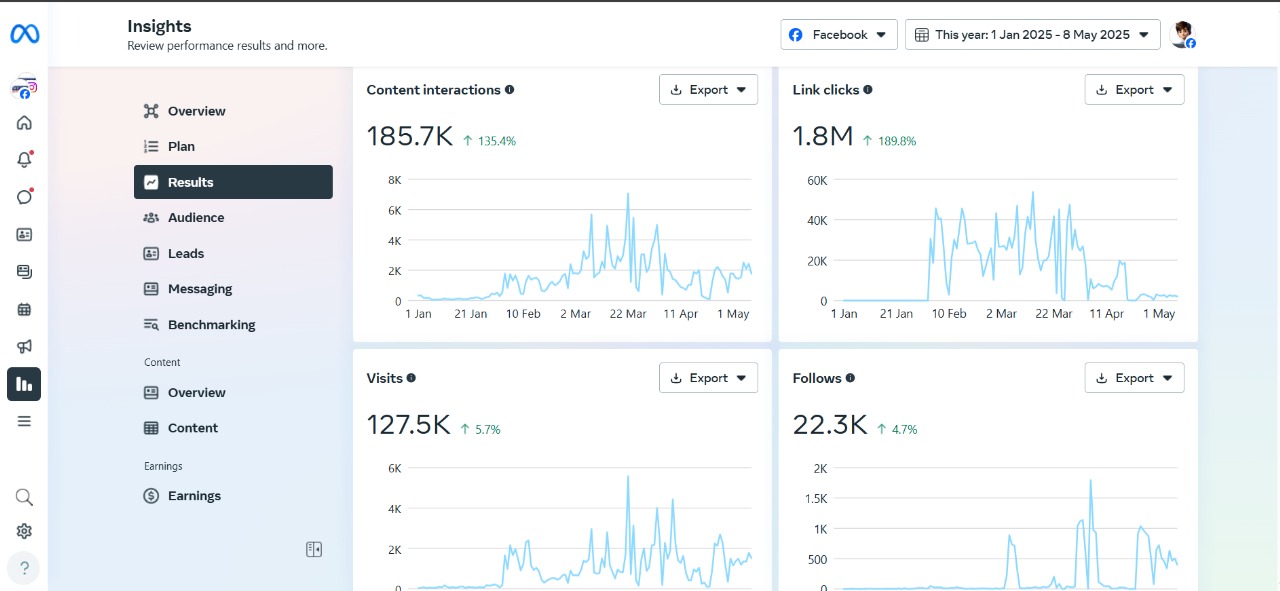Expand Export dropdown for Link clicks
Viewport: 1280px width, 591px height.
1134,90
